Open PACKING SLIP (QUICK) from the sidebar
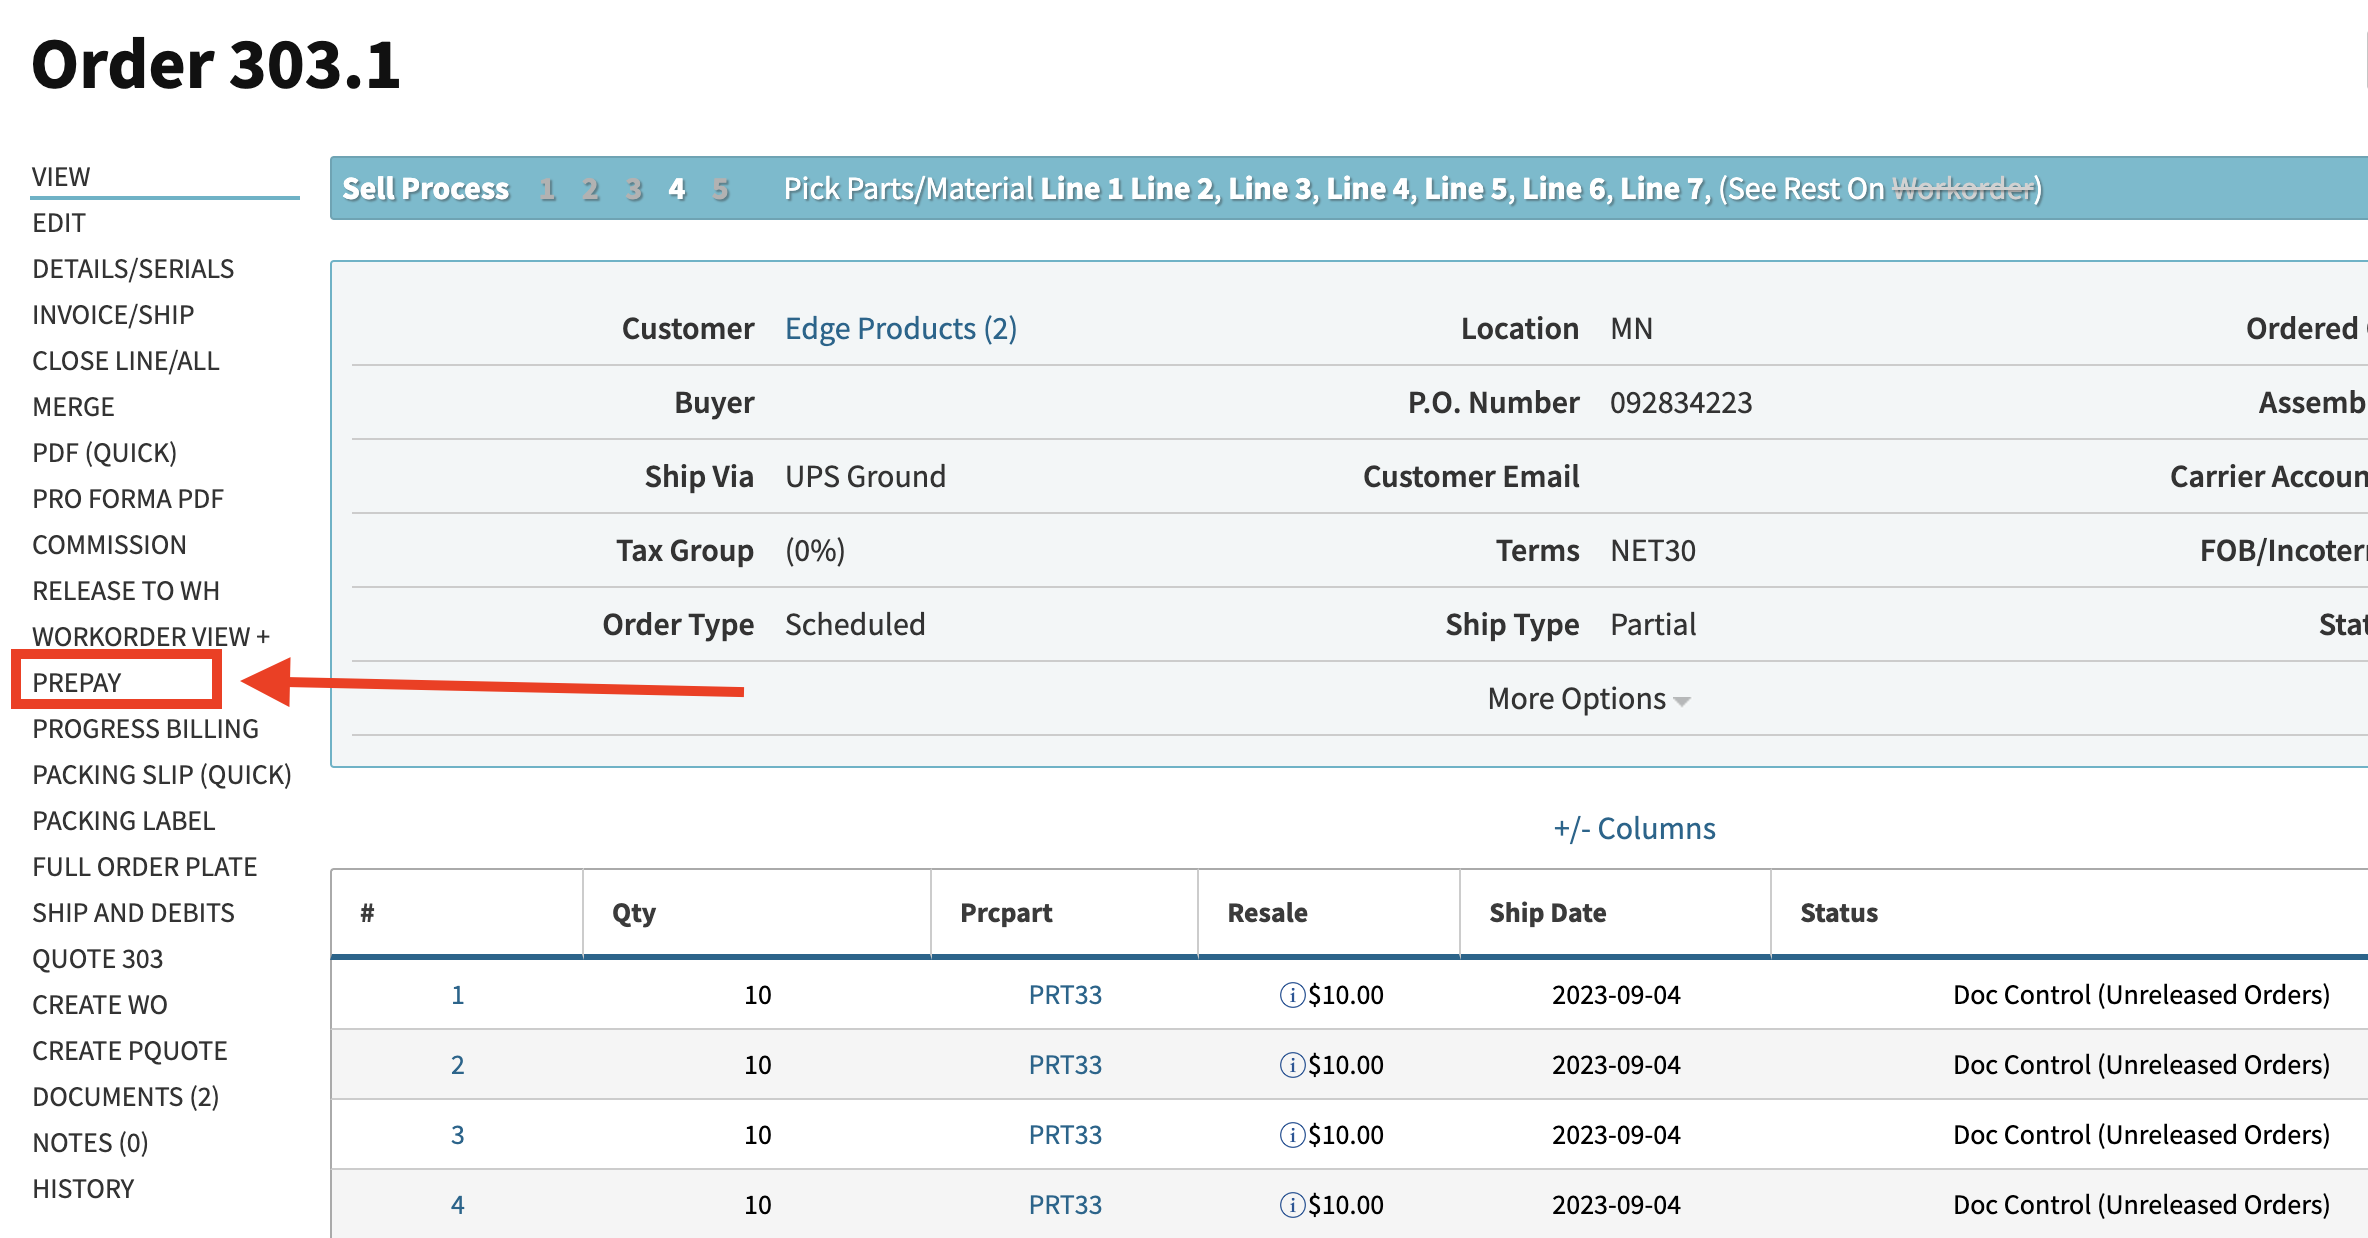Image resolution: width=2368 pixels, height=1238 pixels. pos(162,775)
